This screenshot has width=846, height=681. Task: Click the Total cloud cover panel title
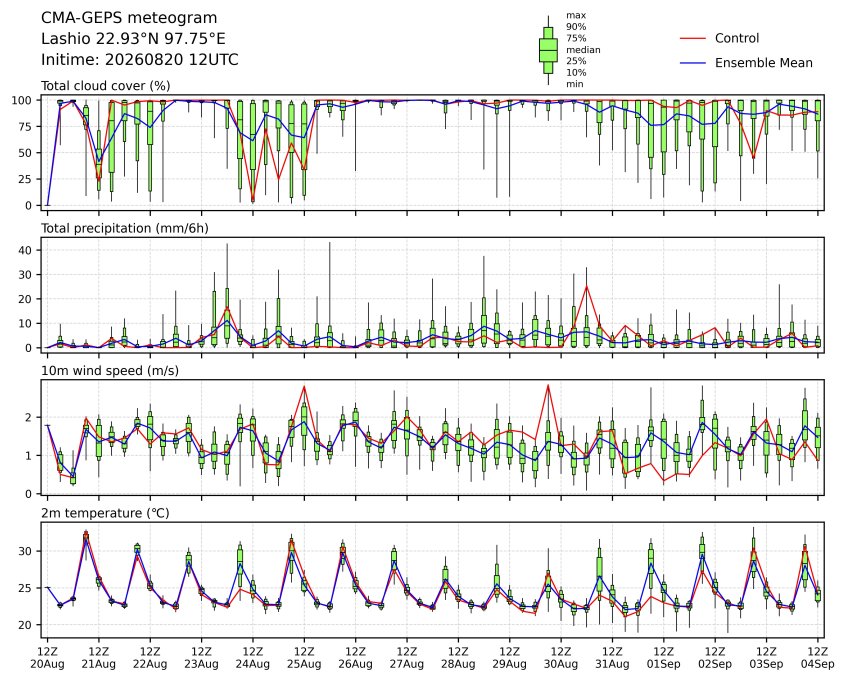(x=106, y=86)
